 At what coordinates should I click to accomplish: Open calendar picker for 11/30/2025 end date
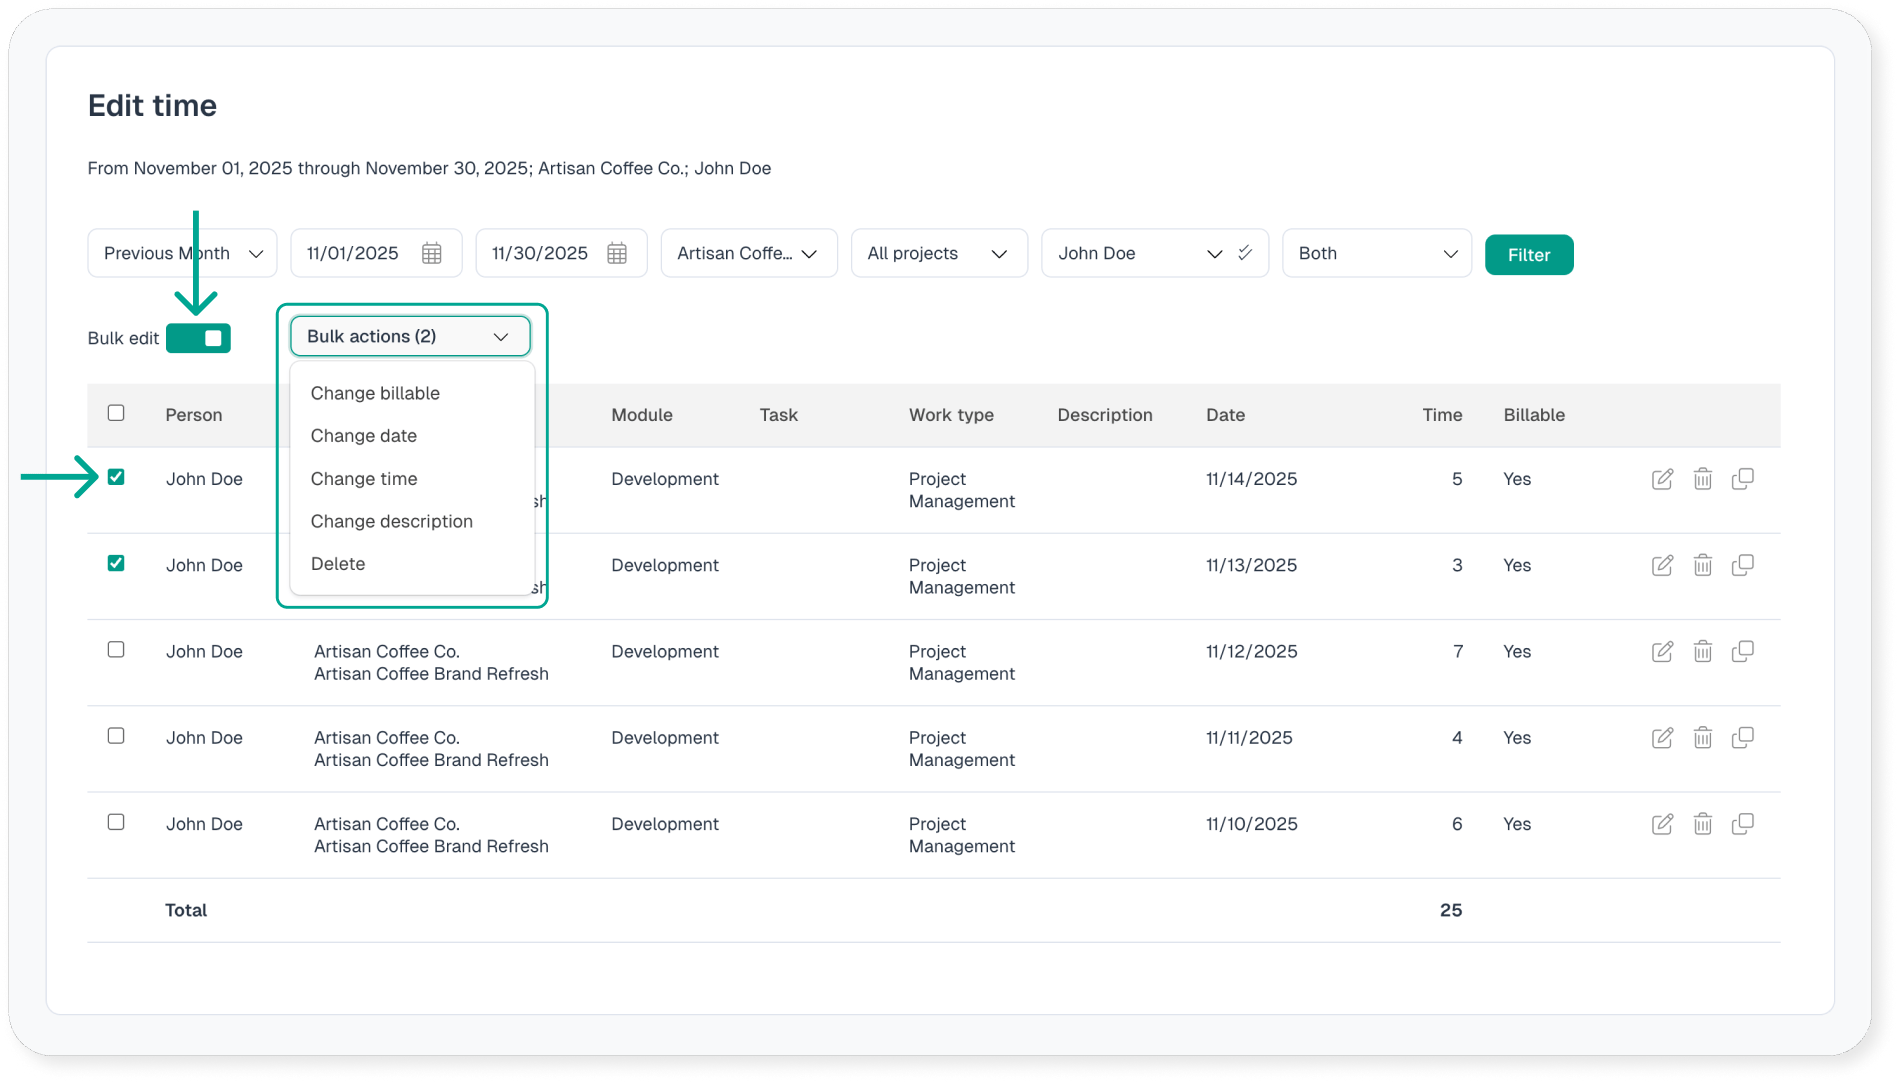[x=617, y=254]
